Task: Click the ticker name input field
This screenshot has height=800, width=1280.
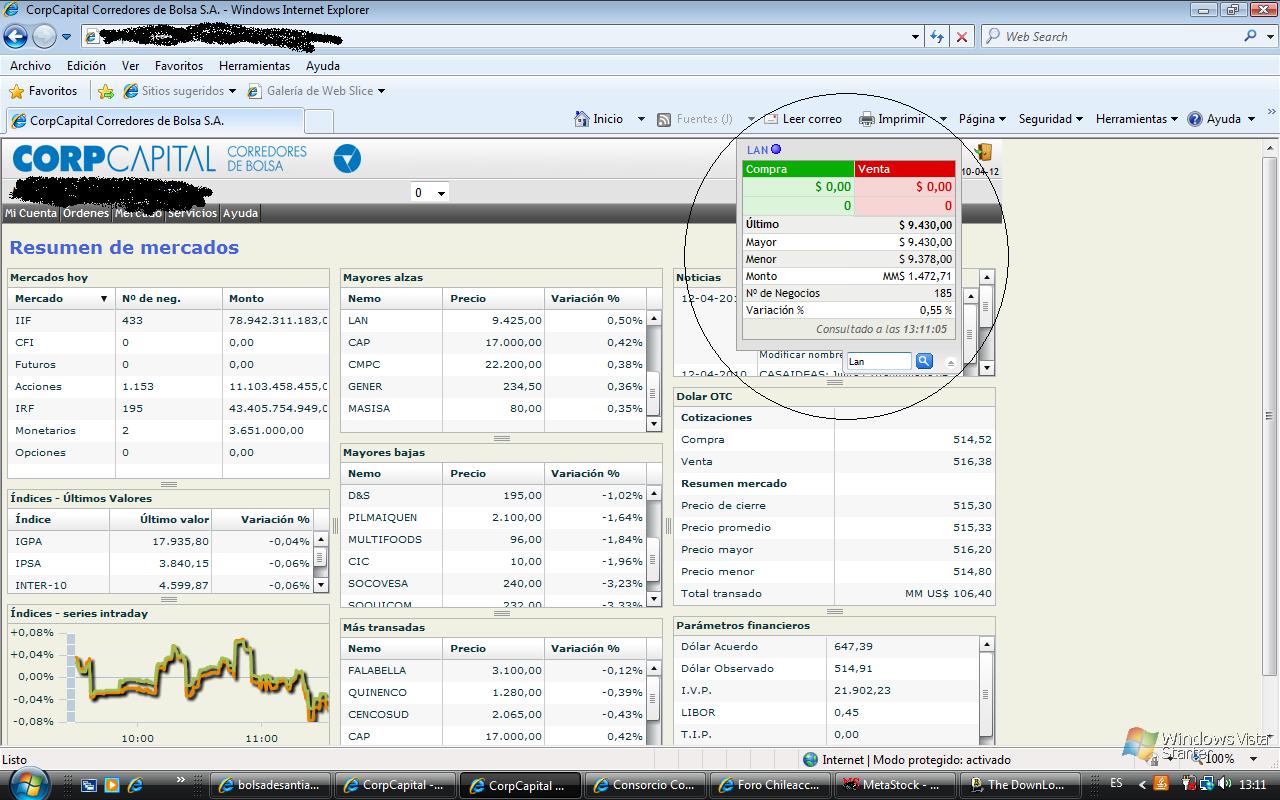Action: [878, 361]
